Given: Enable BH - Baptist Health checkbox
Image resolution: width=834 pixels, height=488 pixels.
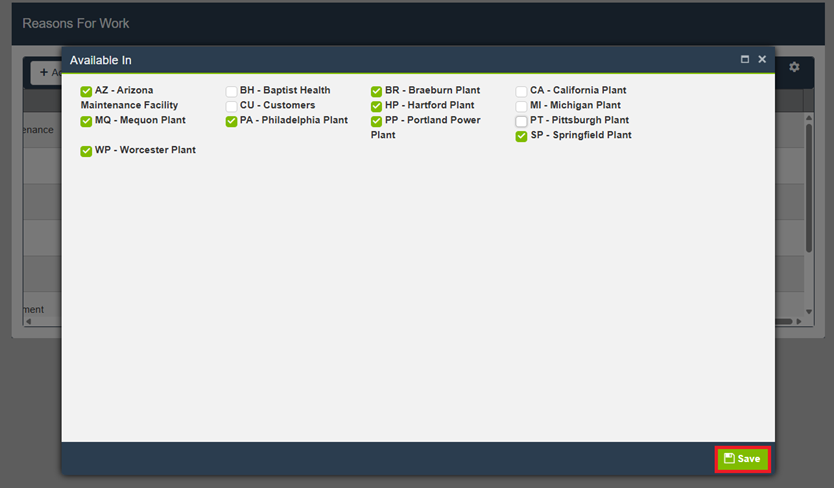Looking at the screenshot, I should coord(231,91).
